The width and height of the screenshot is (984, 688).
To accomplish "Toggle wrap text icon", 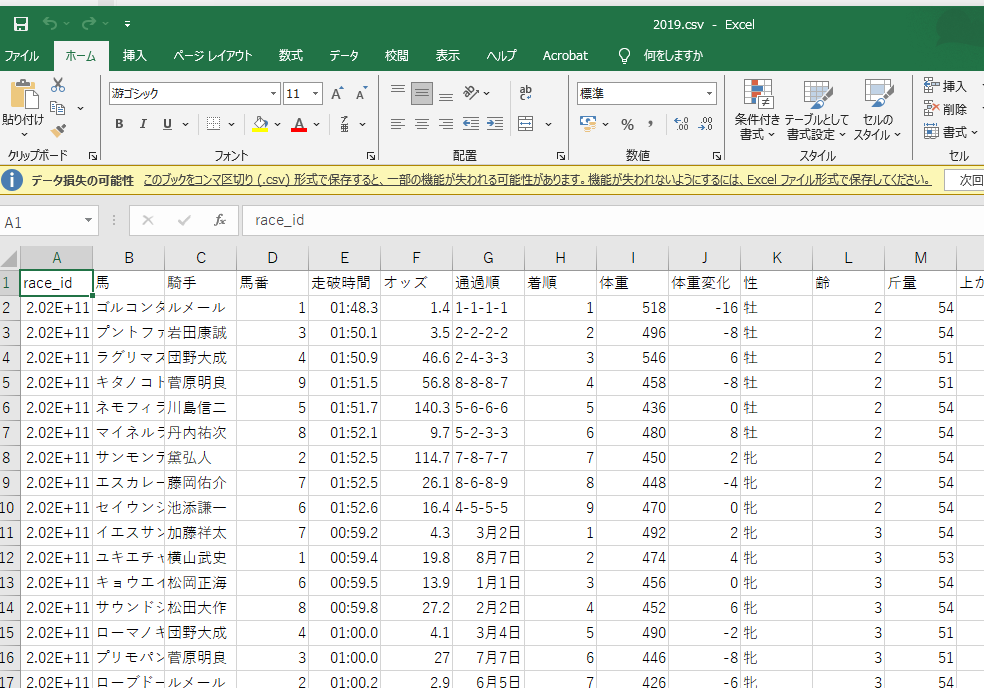I will click(526, 93).
